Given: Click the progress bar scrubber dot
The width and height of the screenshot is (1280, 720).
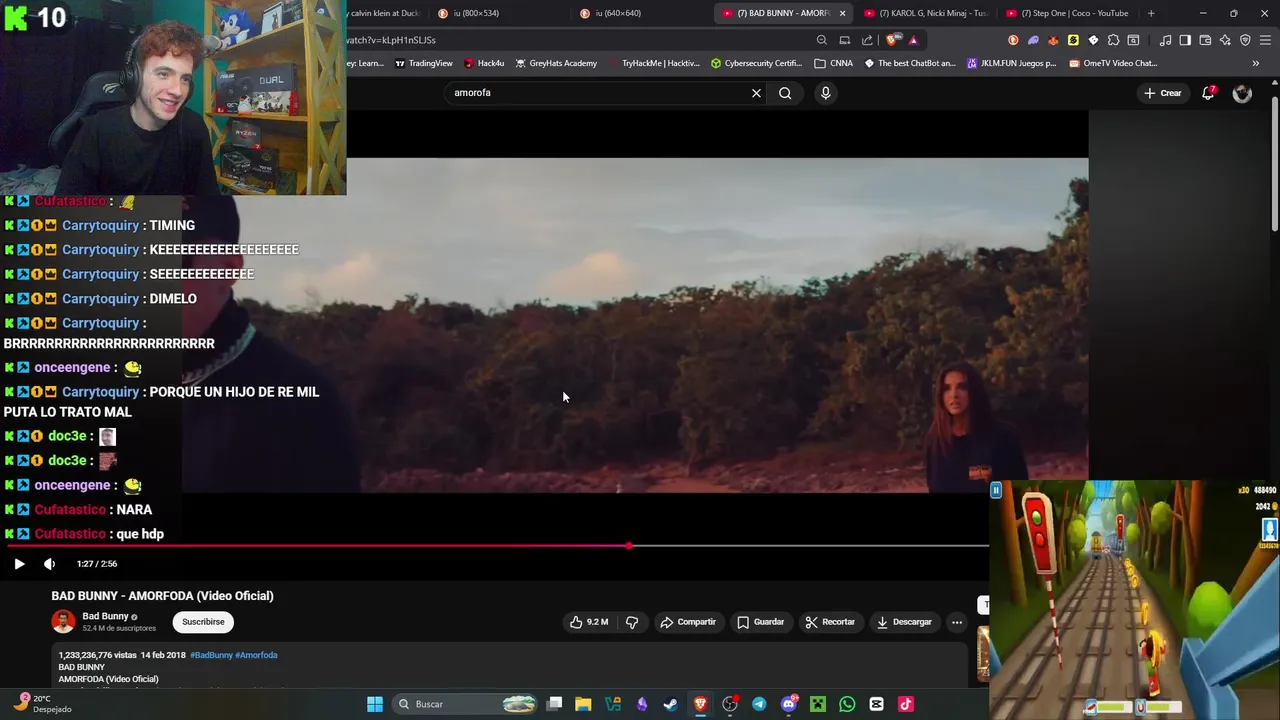Looking at the screenshot, I should tap(629, 546).
